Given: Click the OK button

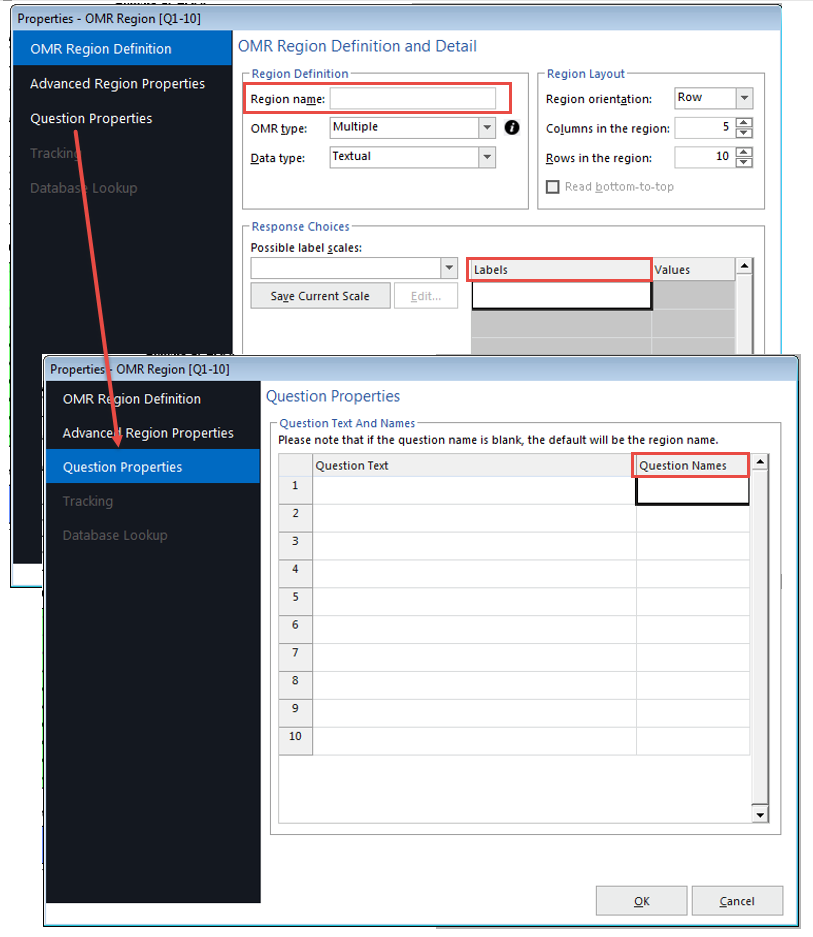Looking at the screenshot, I should click(641, 901).
